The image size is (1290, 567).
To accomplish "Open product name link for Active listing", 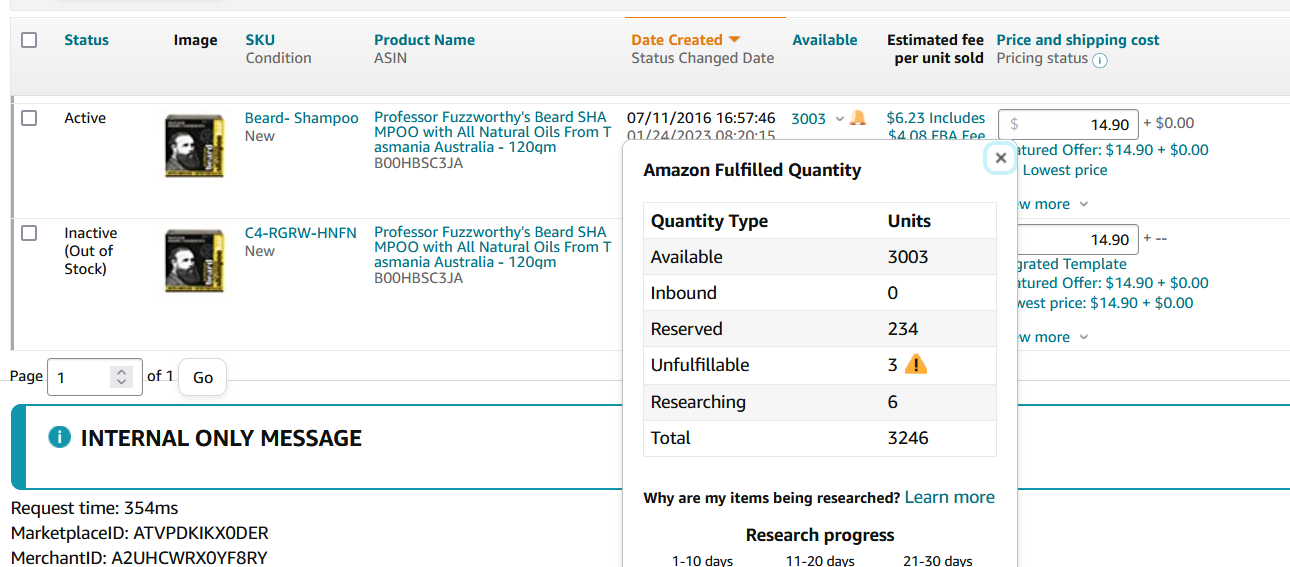I will pyautogui.click(x=492, y=132).
